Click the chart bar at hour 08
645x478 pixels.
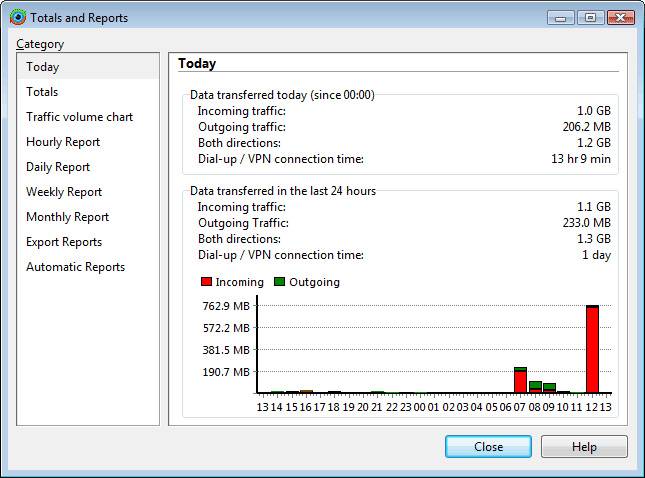pyautogui.click(x=535, y=386)
